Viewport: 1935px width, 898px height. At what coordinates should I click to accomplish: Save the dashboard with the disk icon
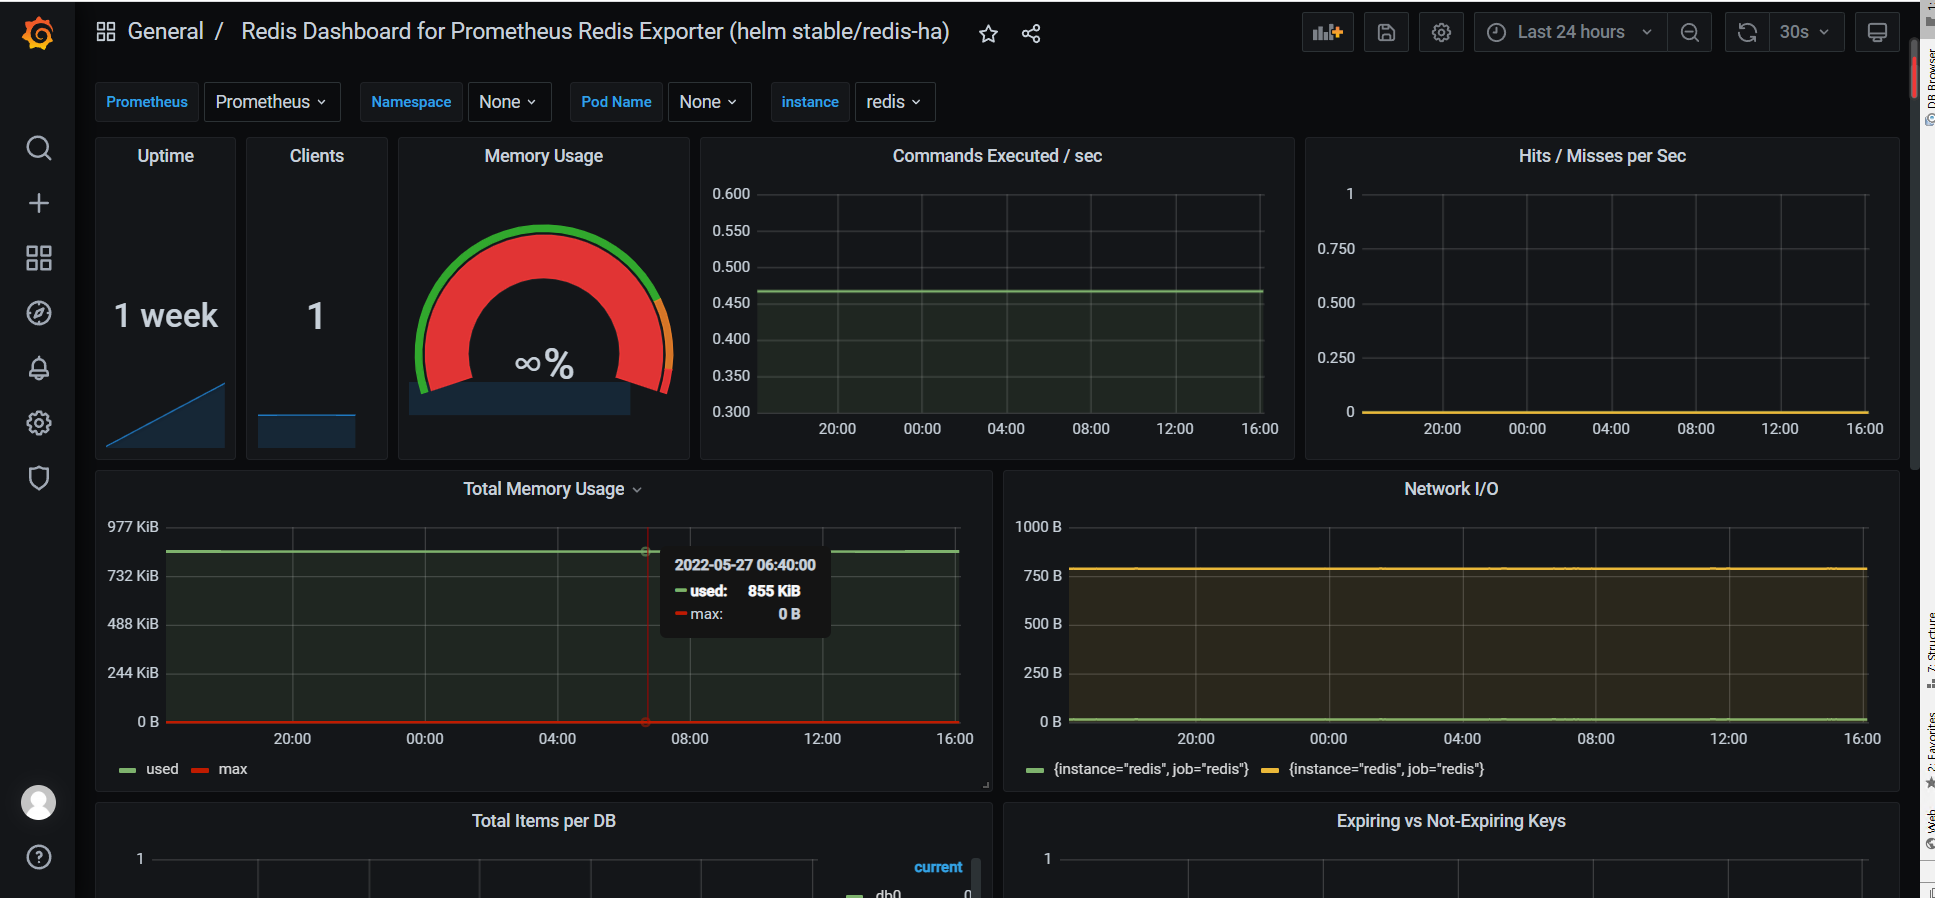point(1386,32)
